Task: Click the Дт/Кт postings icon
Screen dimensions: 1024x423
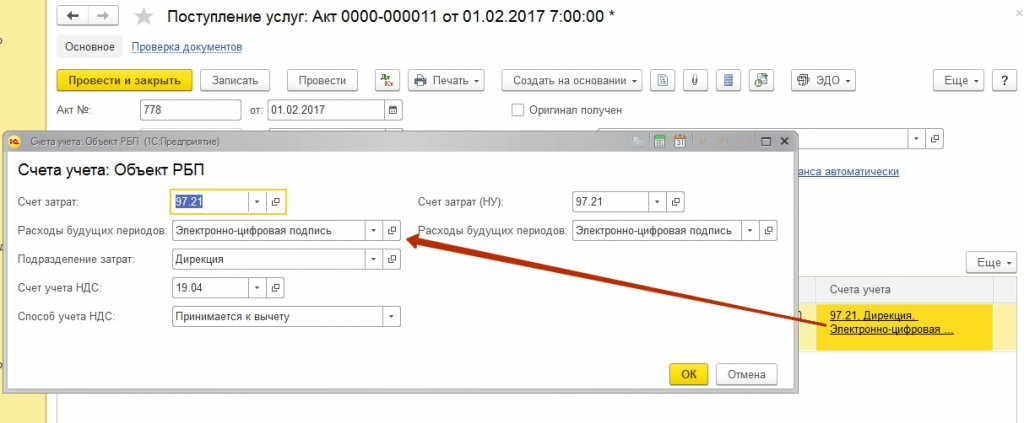Action: (x=387, y=81)
